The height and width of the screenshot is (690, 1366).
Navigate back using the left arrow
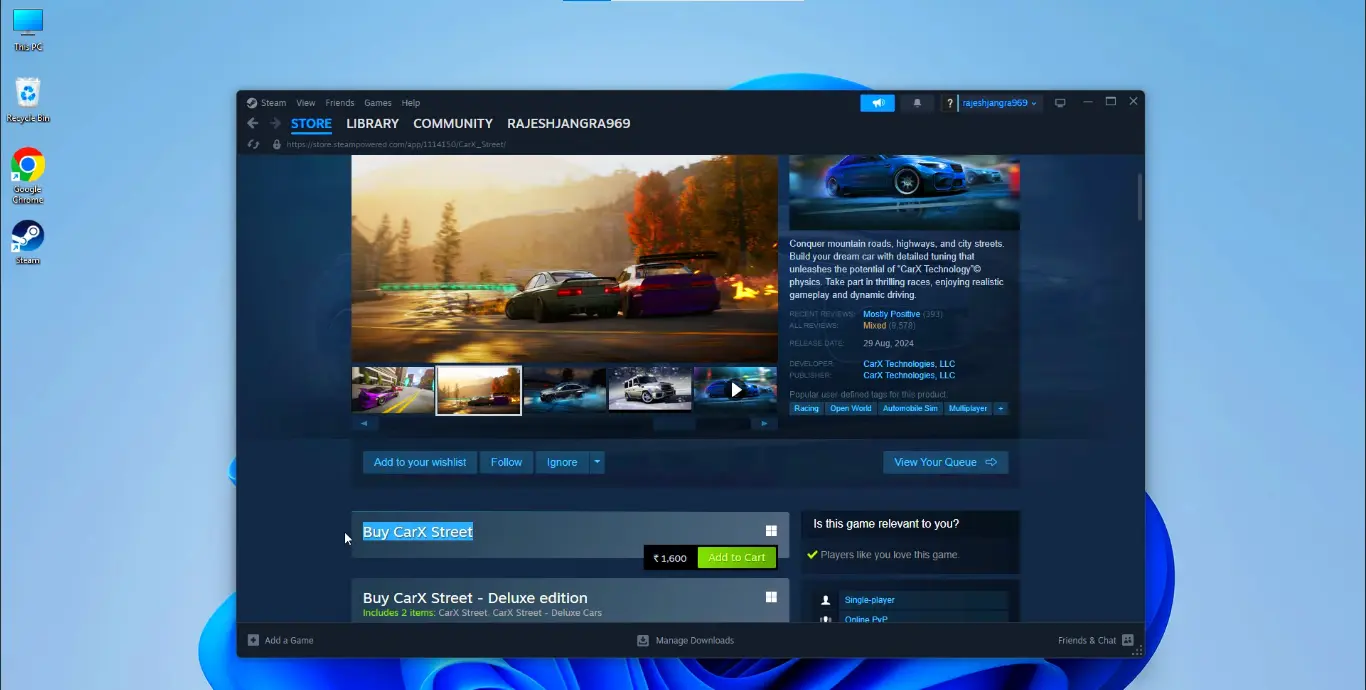click(252, 123)
